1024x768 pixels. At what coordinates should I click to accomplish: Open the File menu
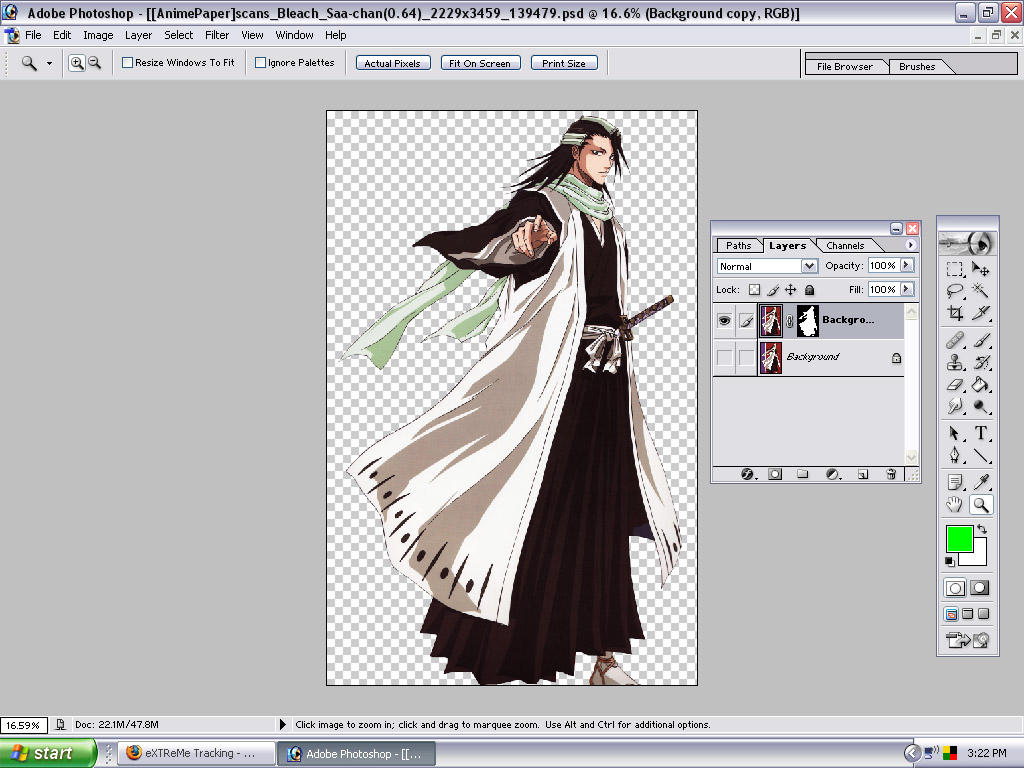click(33, 35)
